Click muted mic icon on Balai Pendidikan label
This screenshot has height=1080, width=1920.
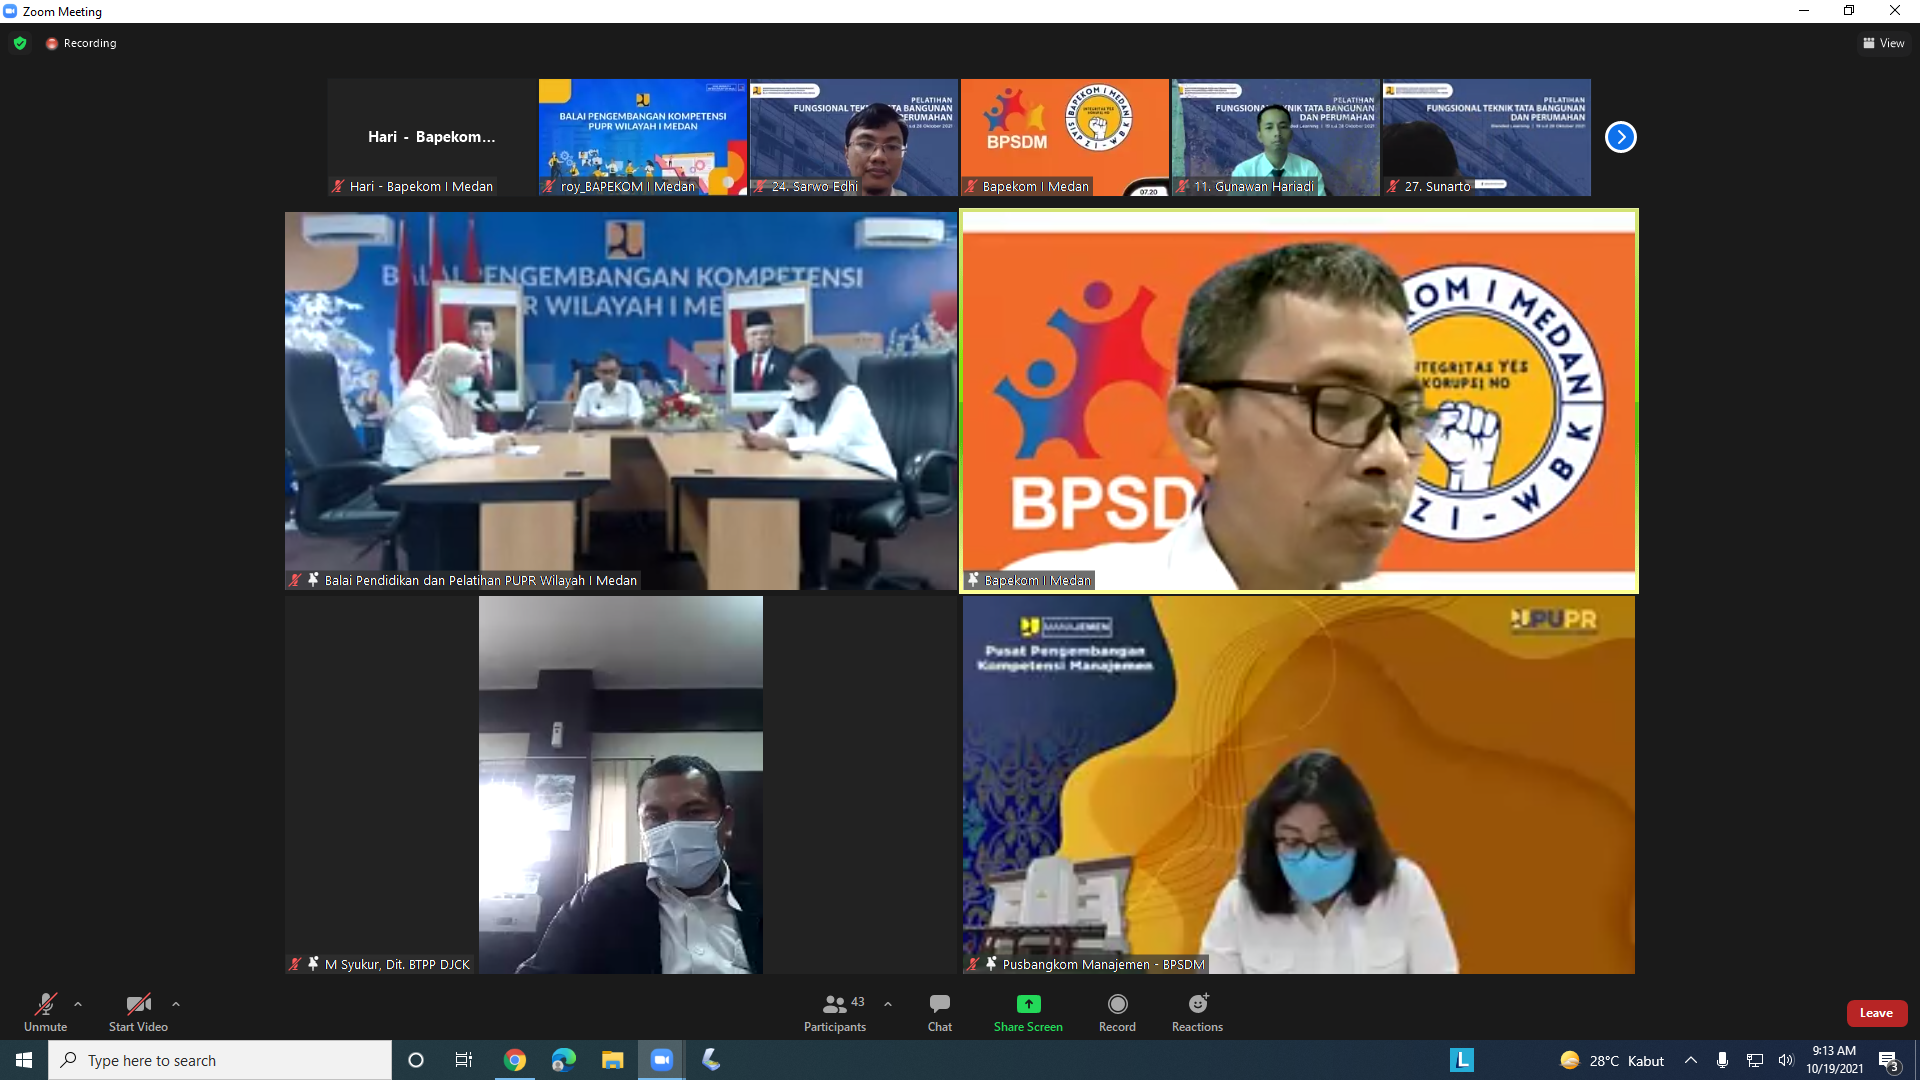[x=295, y=580]
